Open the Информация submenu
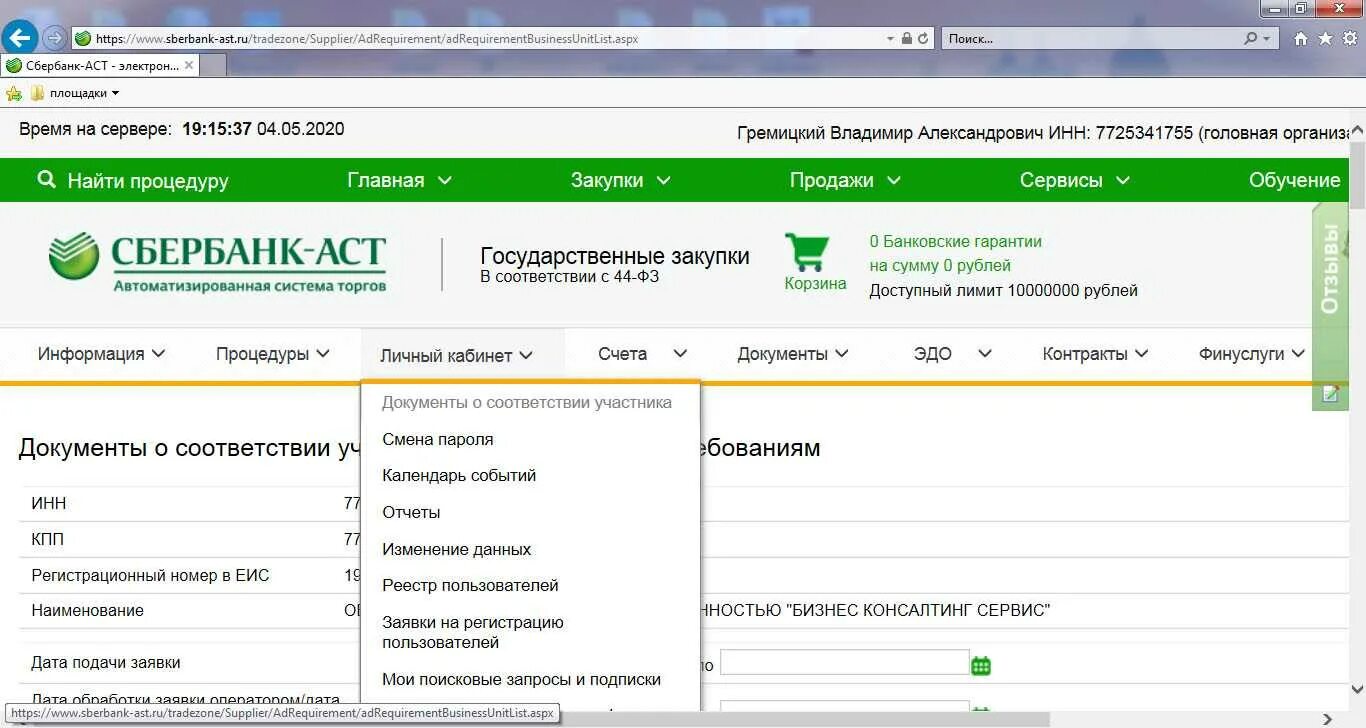This screenshot has width=1366, height=728. click(x=101, y=354)
